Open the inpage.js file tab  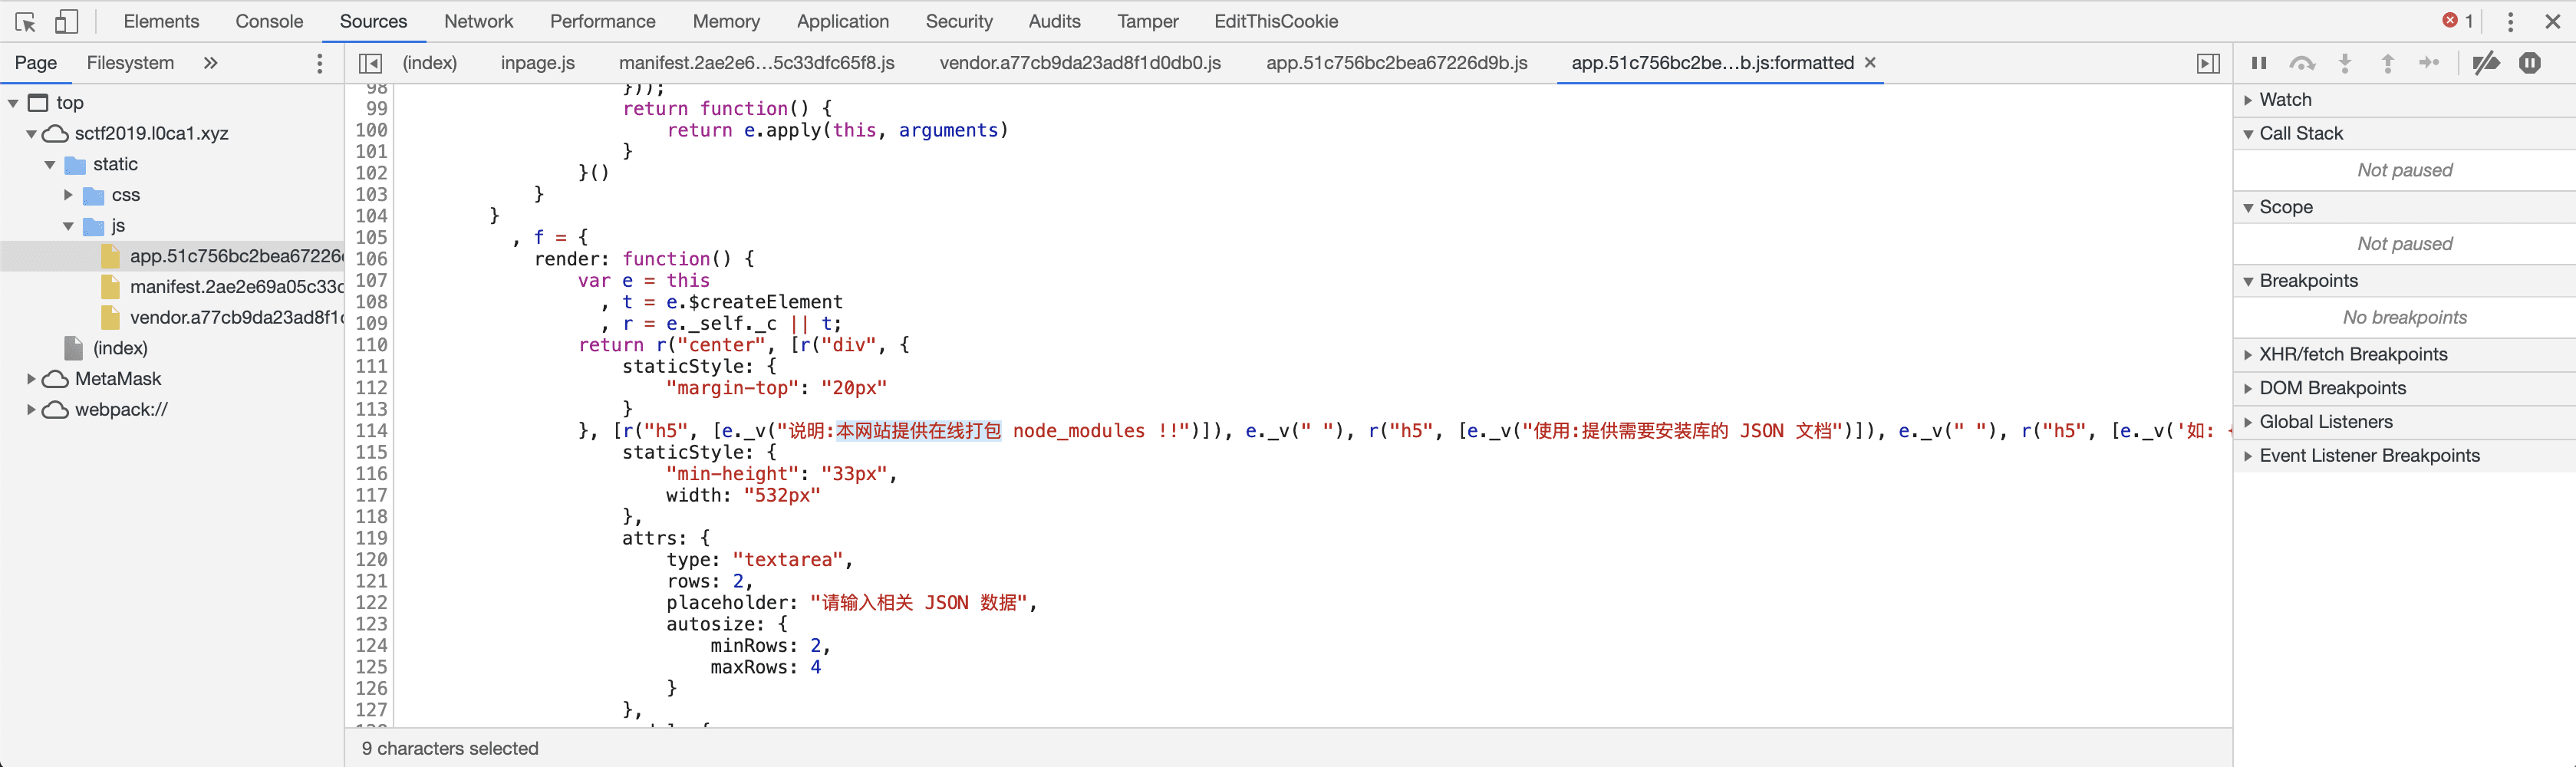click(537, 63)
